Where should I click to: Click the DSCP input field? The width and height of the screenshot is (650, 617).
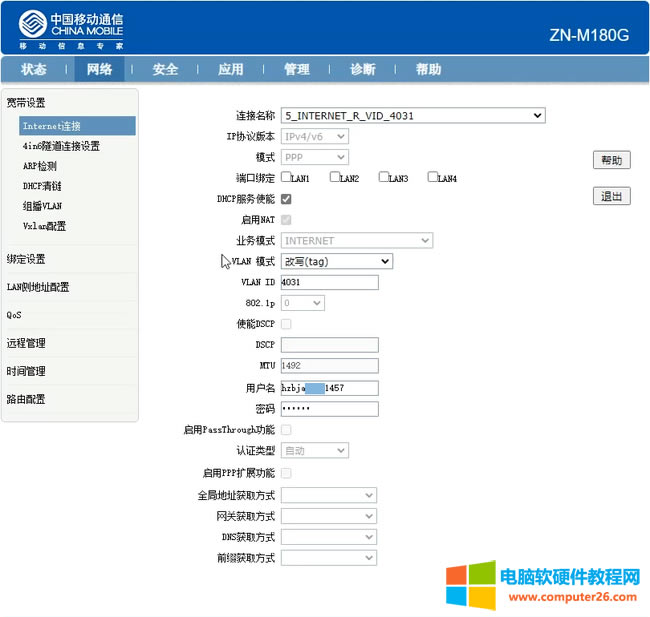coord(330,345)
